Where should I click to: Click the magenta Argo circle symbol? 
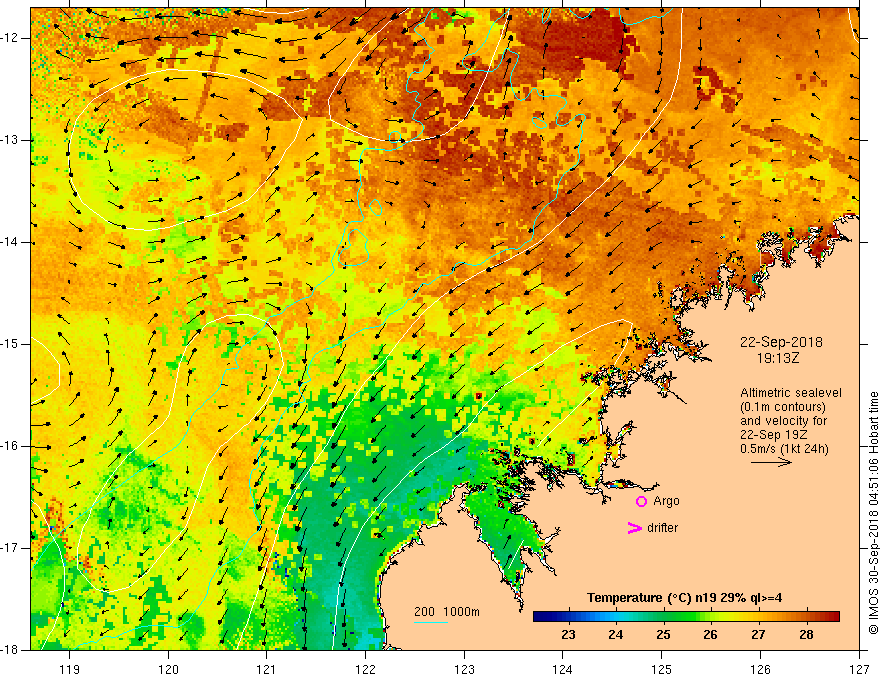coord(641,502)
